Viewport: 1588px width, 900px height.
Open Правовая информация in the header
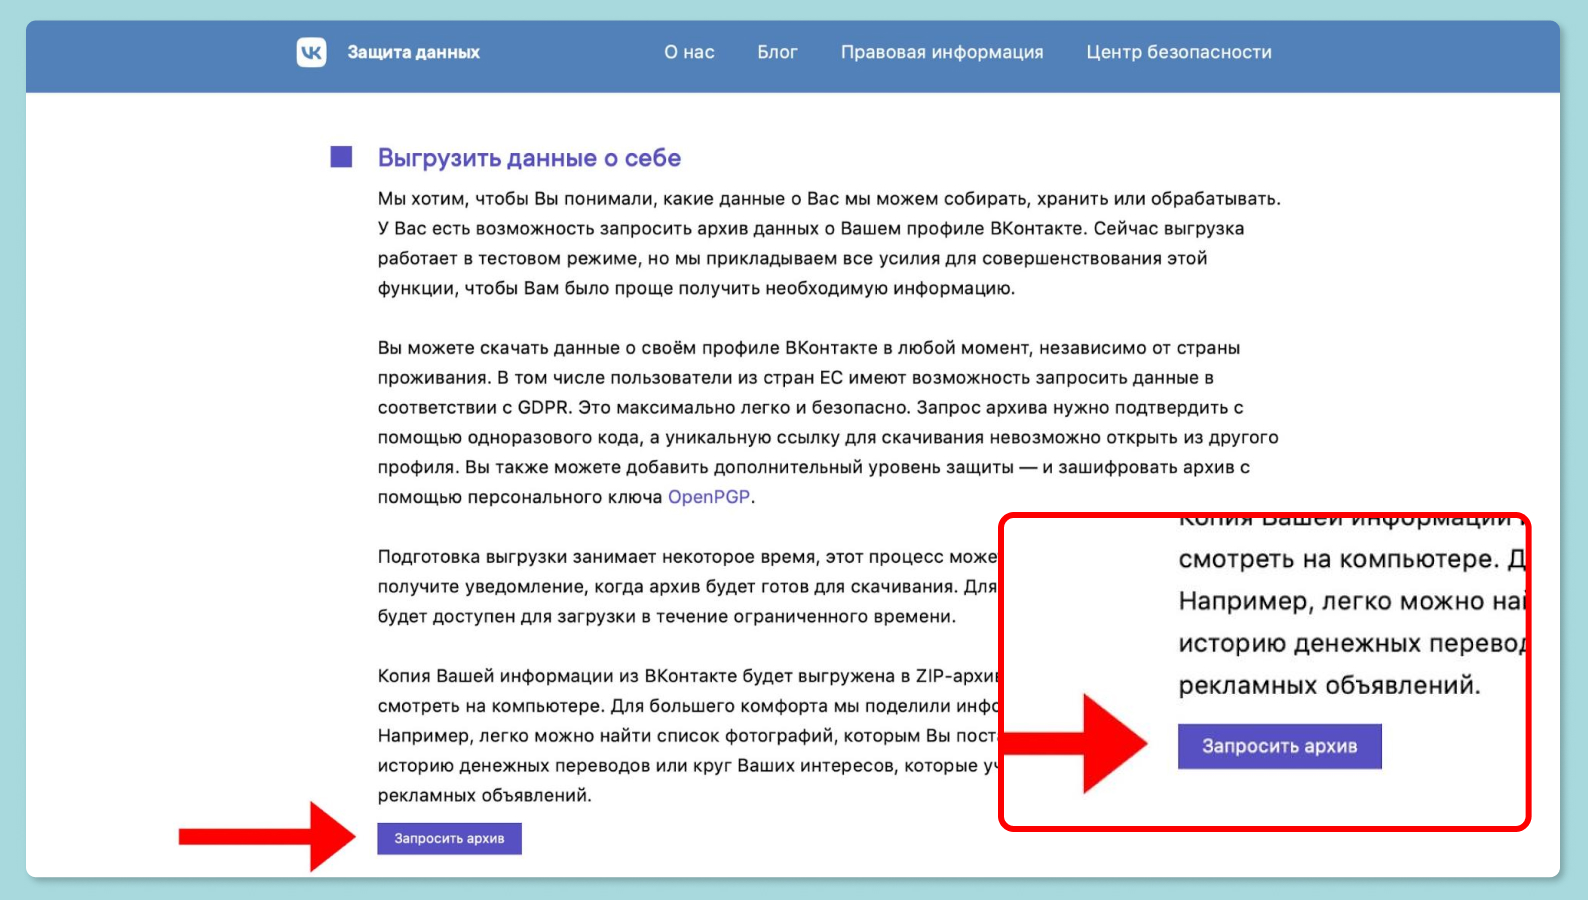[942, 52]
